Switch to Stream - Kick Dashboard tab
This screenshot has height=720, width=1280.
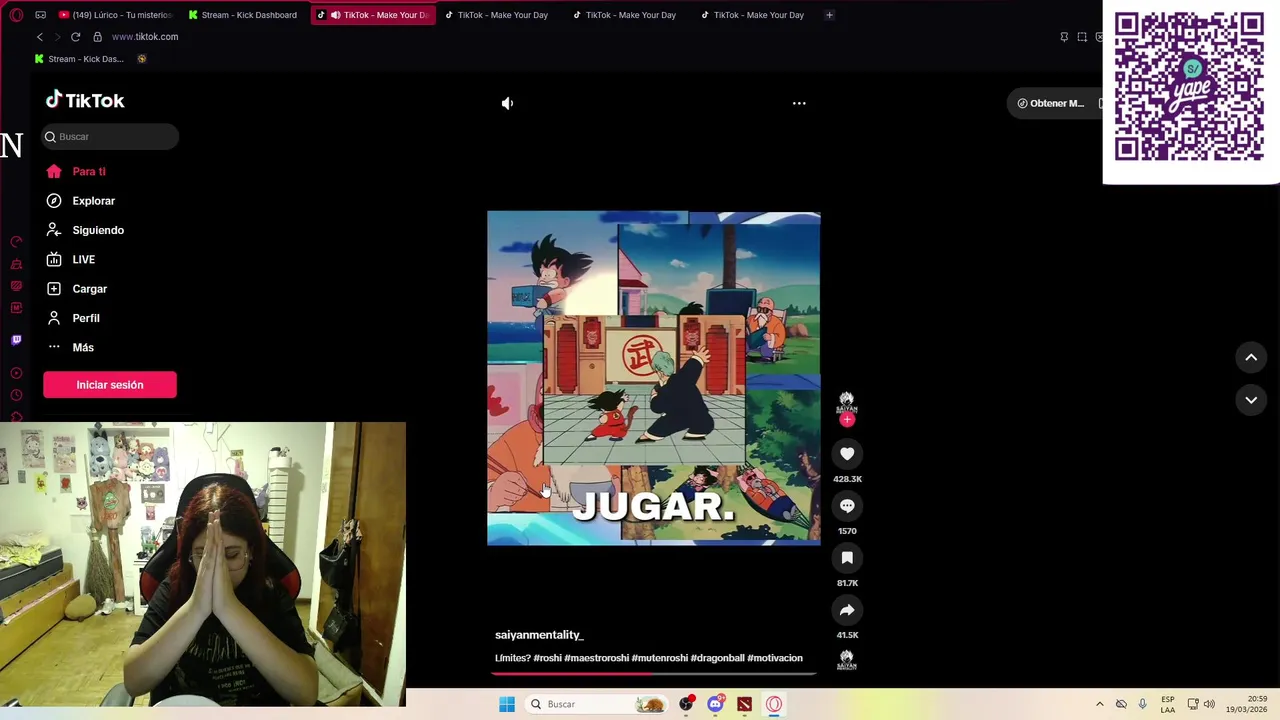tap(243, 15)
